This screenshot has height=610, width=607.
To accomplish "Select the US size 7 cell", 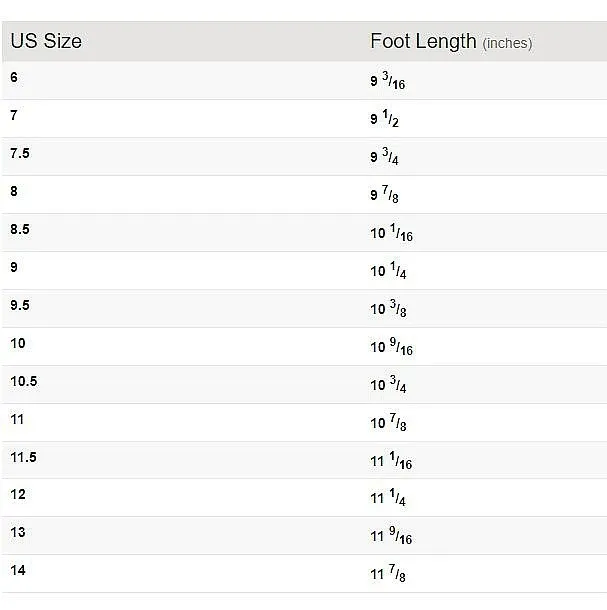I will pyautogui.click(x=14, y=115).
